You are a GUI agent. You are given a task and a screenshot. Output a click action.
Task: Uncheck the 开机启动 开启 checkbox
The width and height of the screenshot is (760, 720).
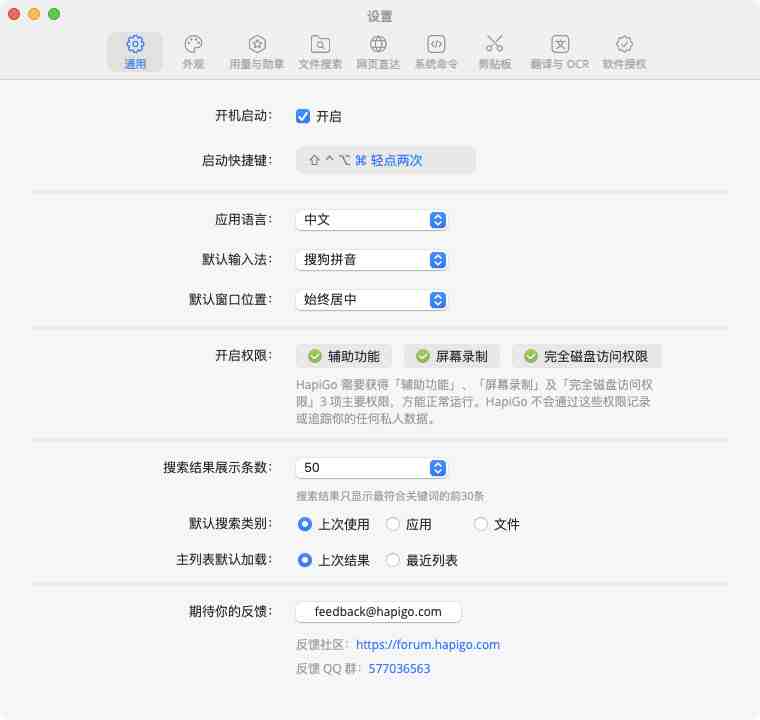pyautogui.click(x=303, y=116)
